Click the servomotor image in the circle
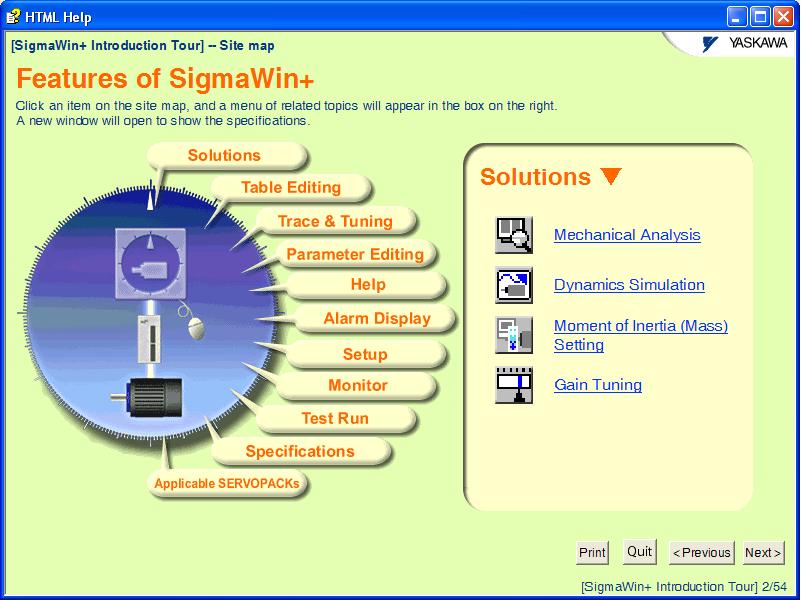This screenshot has height=600, width=803. point(147,397)
